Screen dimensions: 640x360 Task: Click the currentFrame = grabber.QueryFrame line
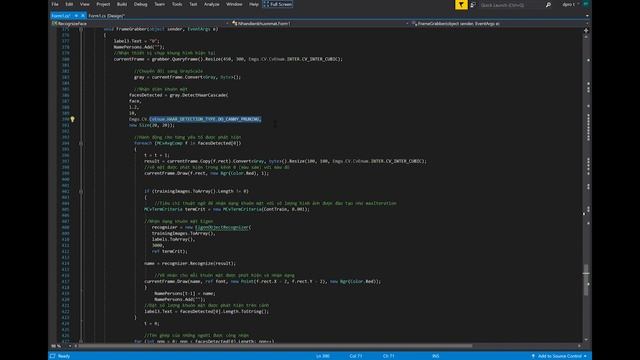(228, 59)
